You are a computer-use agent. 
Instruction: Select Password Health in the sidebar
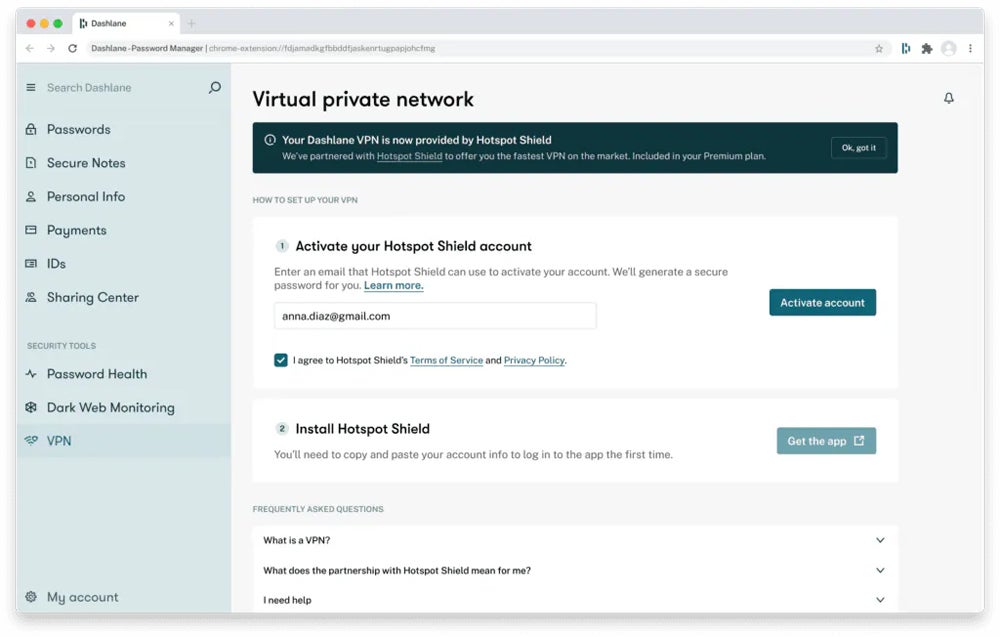[96, 374]
